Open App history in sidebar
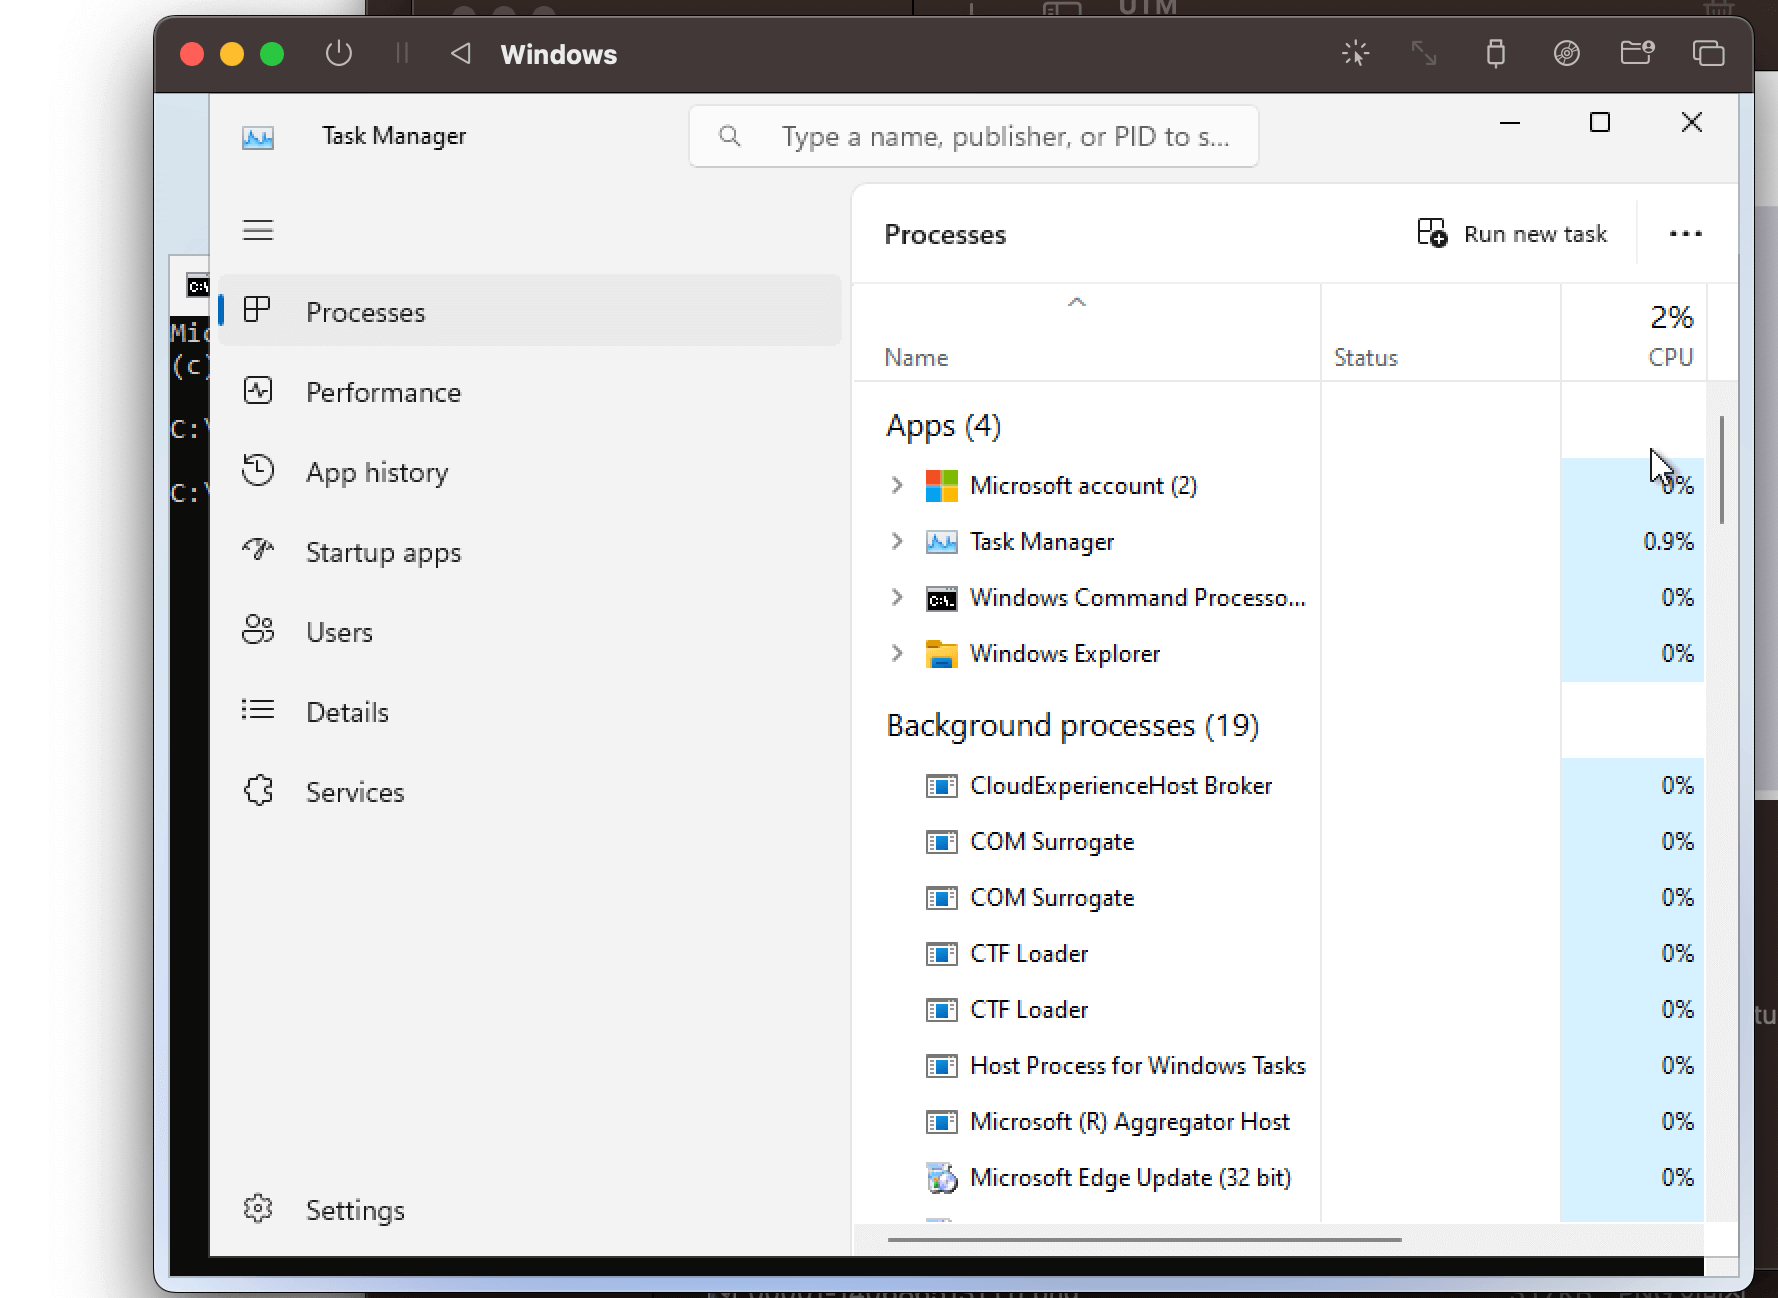 click(530, 472)
